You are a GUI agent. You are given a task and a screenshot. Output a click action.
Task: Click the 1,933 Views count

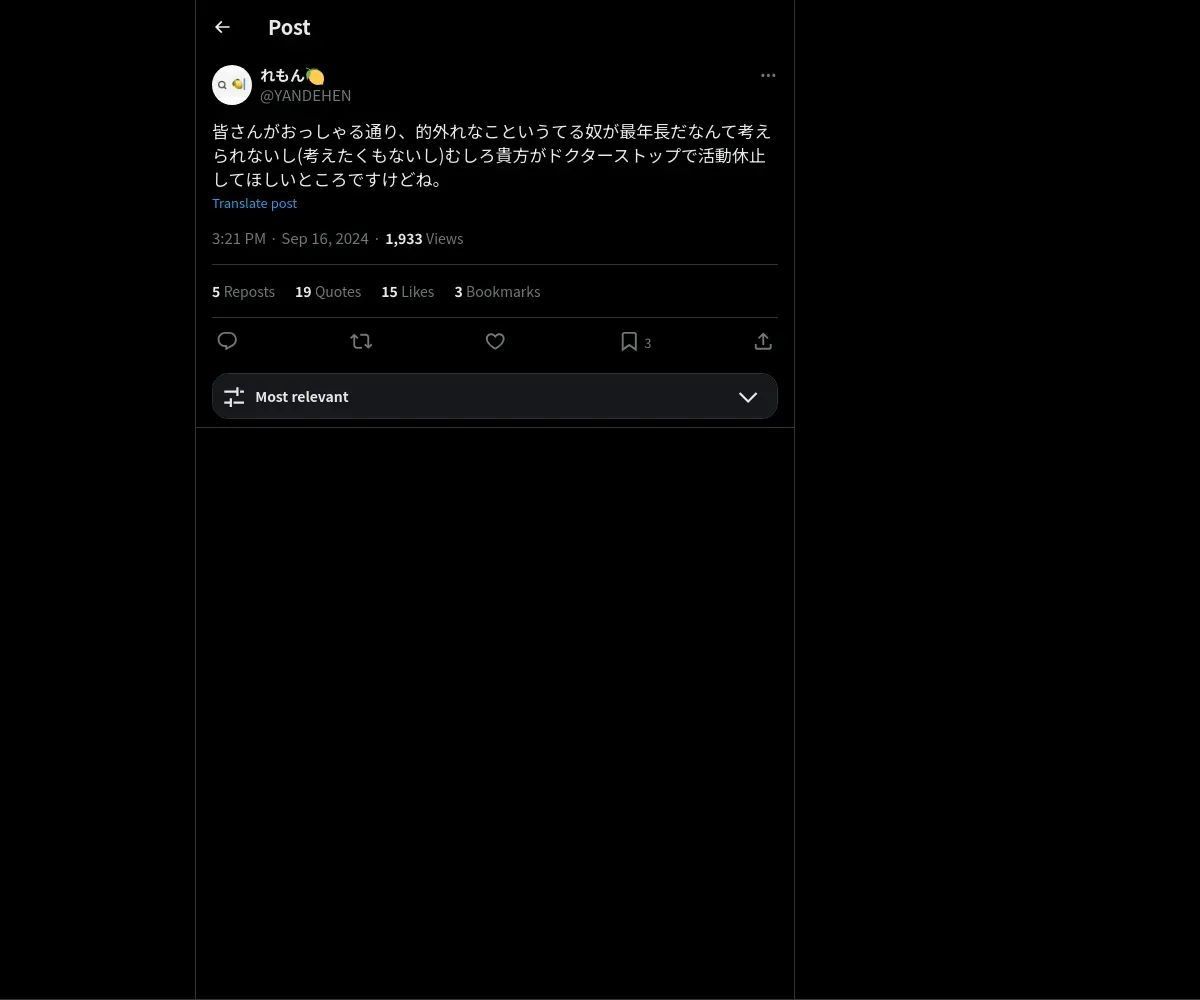pyautogui.click(x=424, y=239)
